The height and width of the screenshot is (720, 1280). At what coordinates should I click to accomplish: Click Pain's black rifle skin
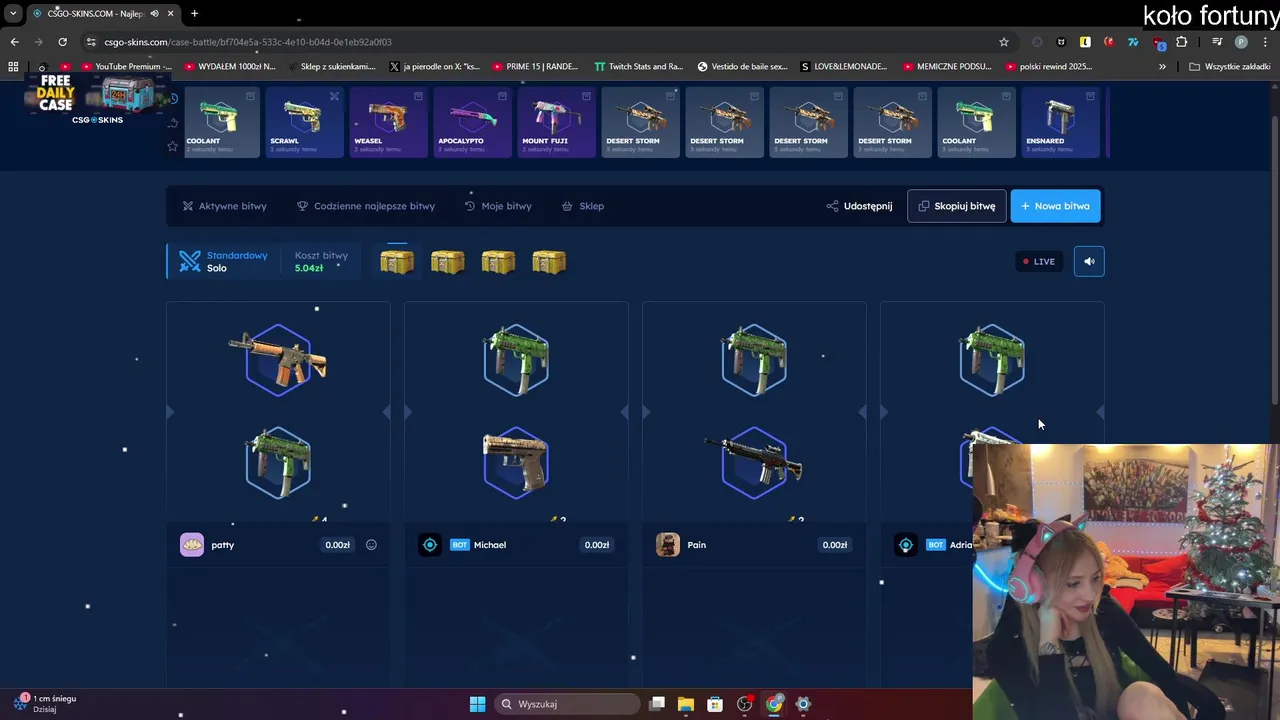click(x=754, y=462)
